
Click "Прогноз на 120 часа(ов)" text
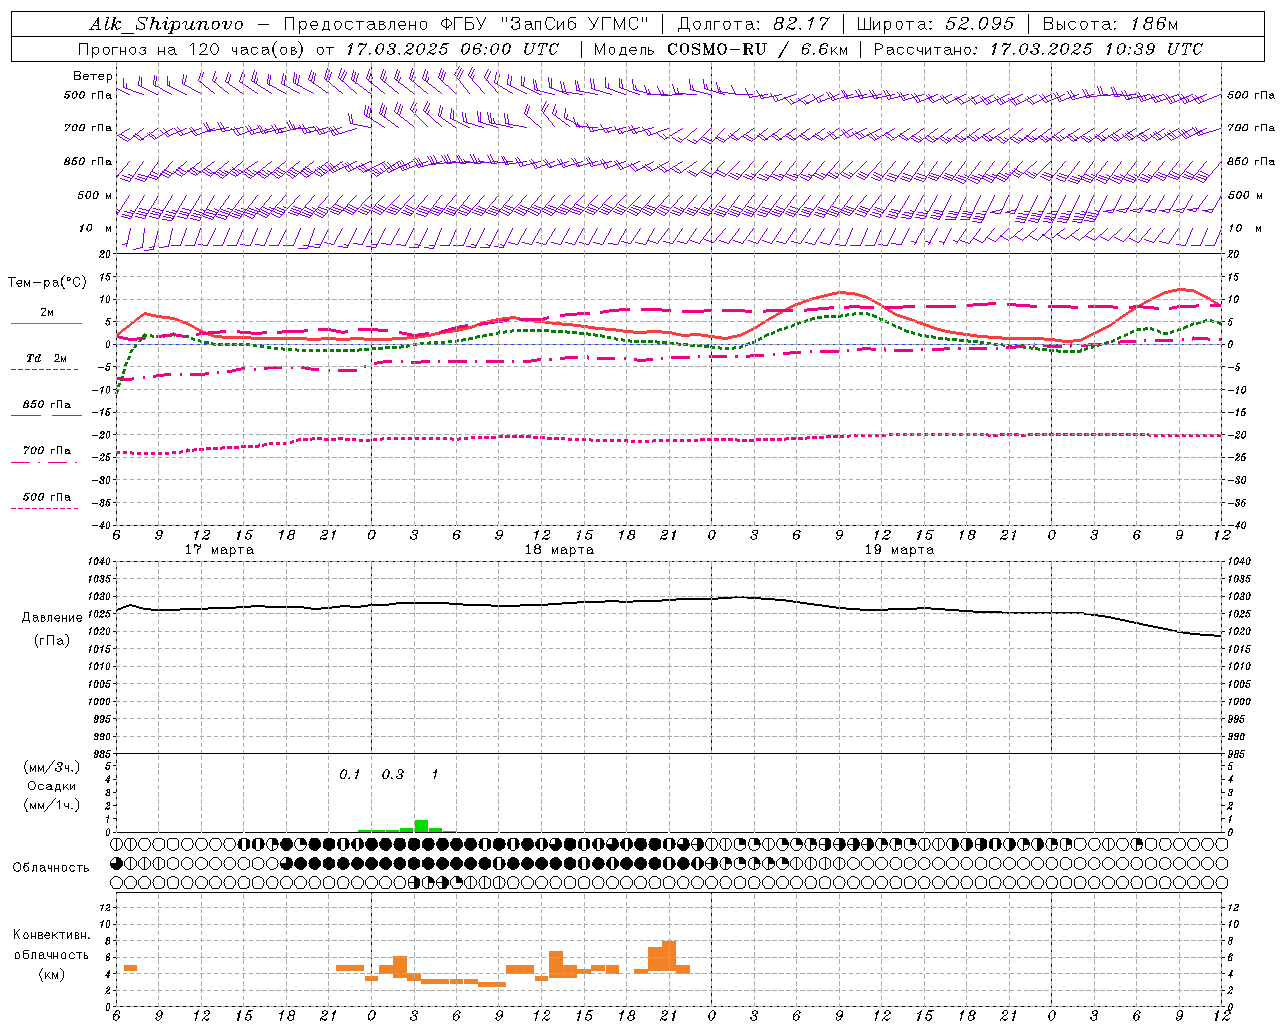tap(192, 49)
